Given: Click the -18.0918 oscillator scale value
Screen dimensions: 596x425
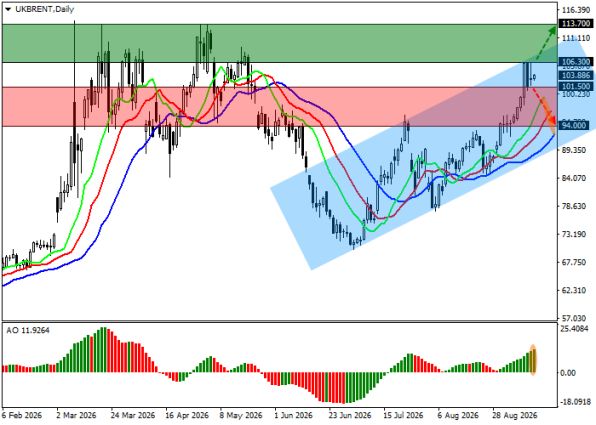Looking at the screenshot, I should (x=576, y=402).
